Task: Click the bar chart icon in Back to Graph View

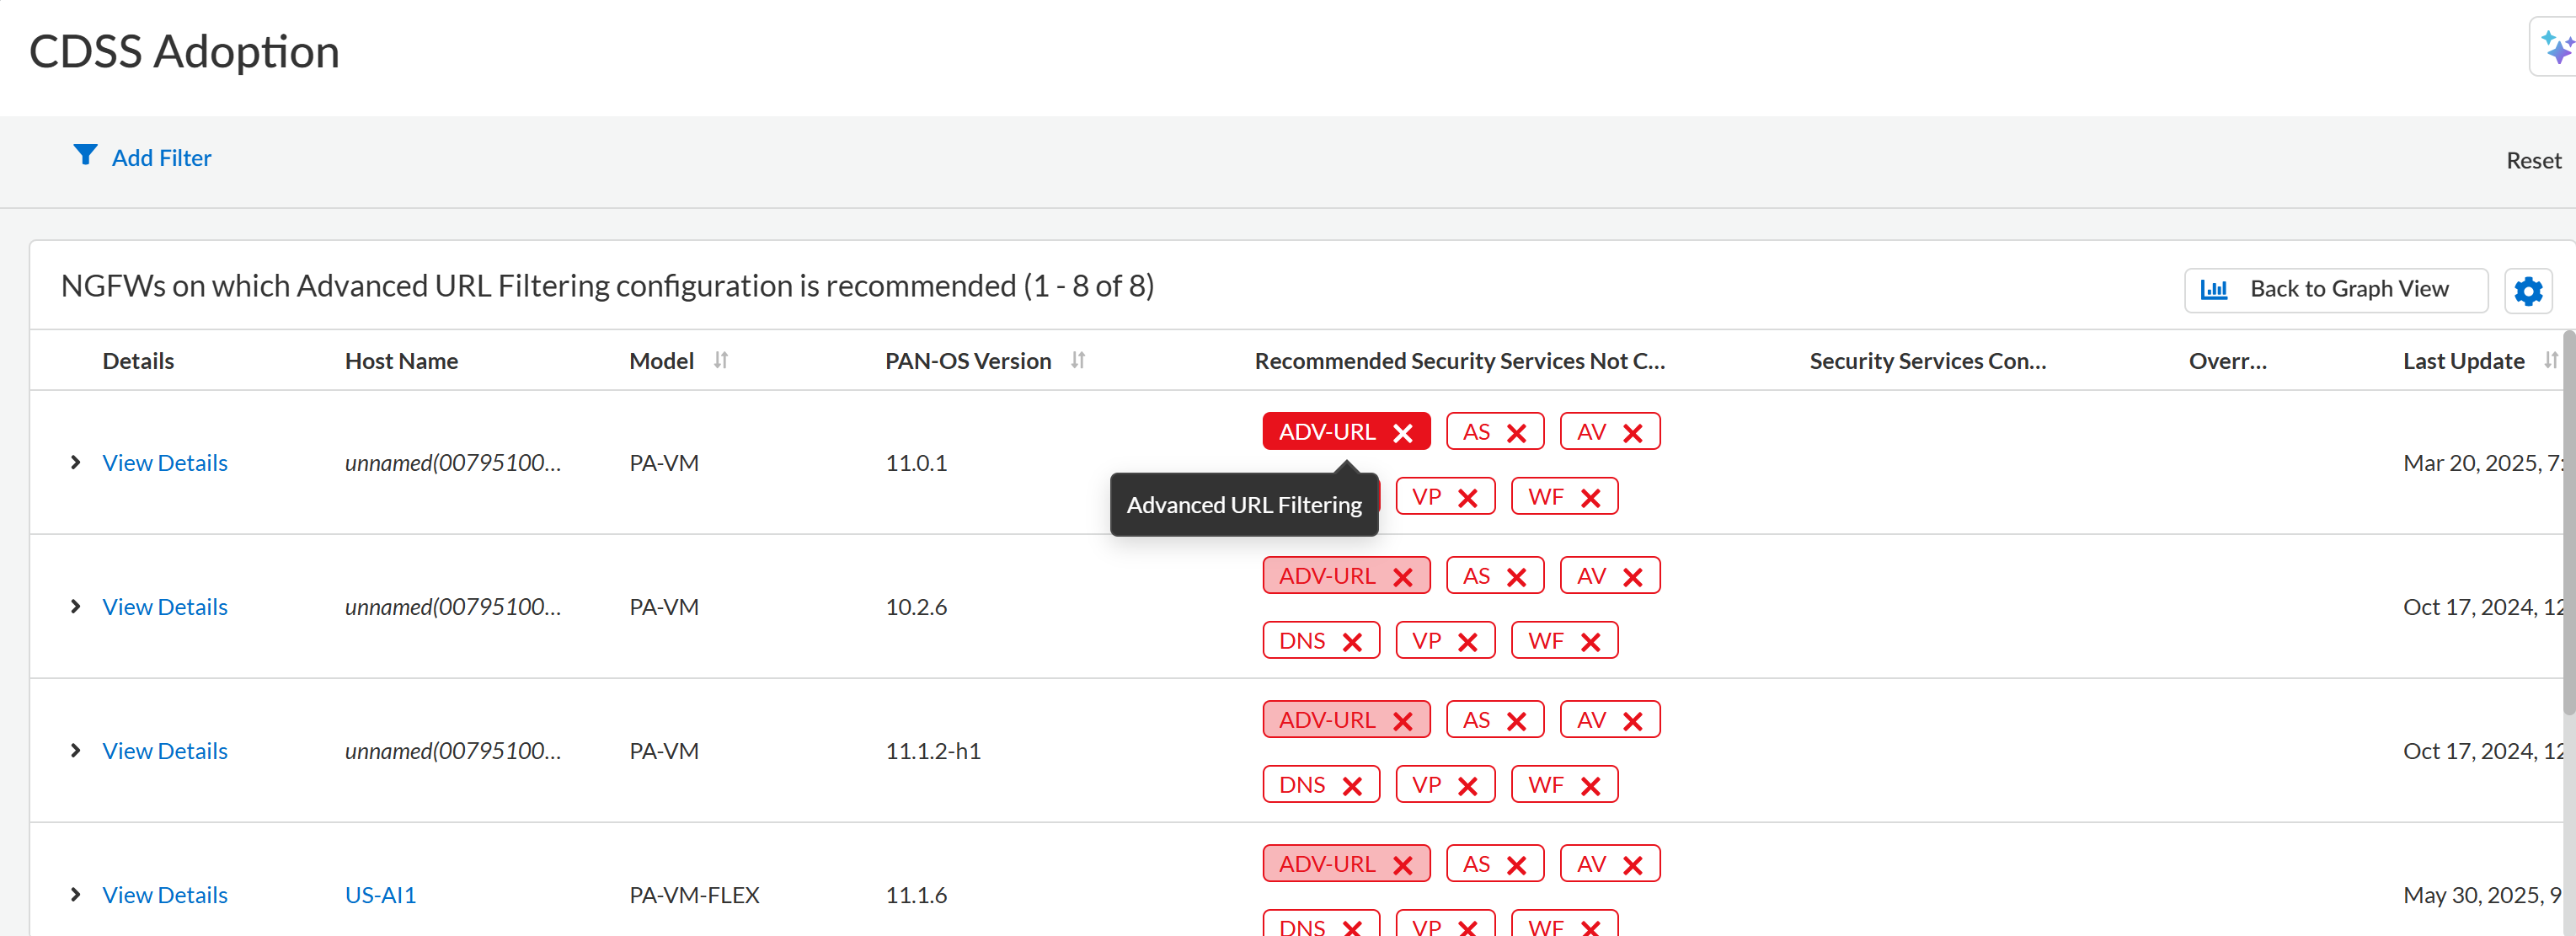Action: point(2214,290)
